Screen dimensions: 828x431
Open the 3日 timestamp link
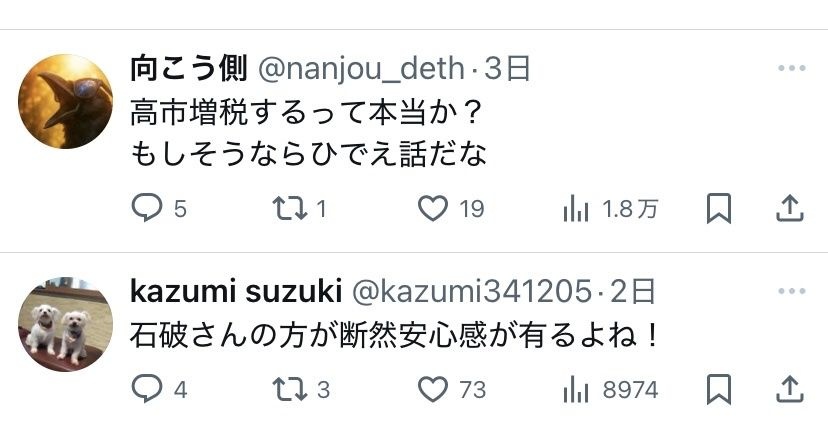click(x=507, y=69)
